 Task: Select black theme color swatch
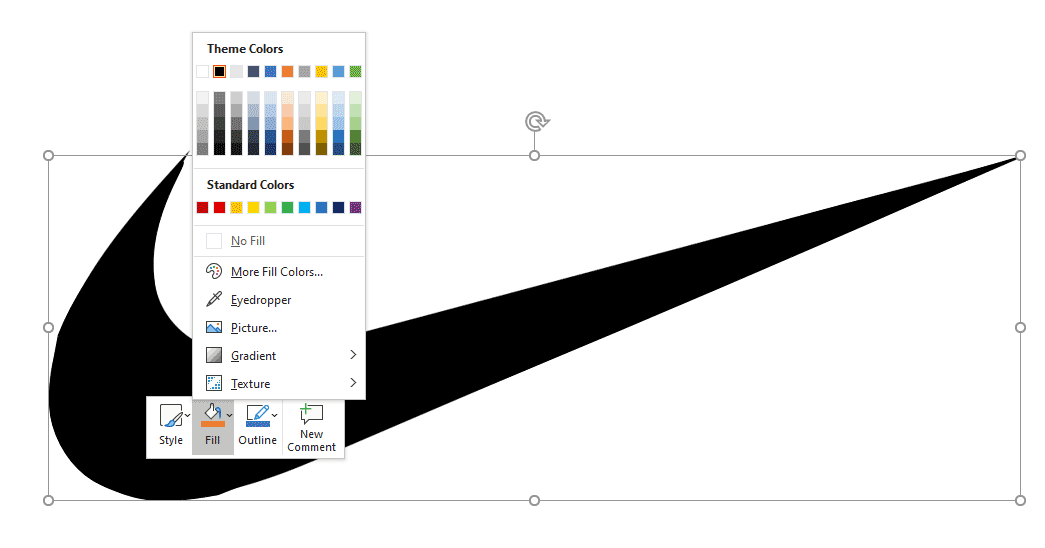point(219,71)
